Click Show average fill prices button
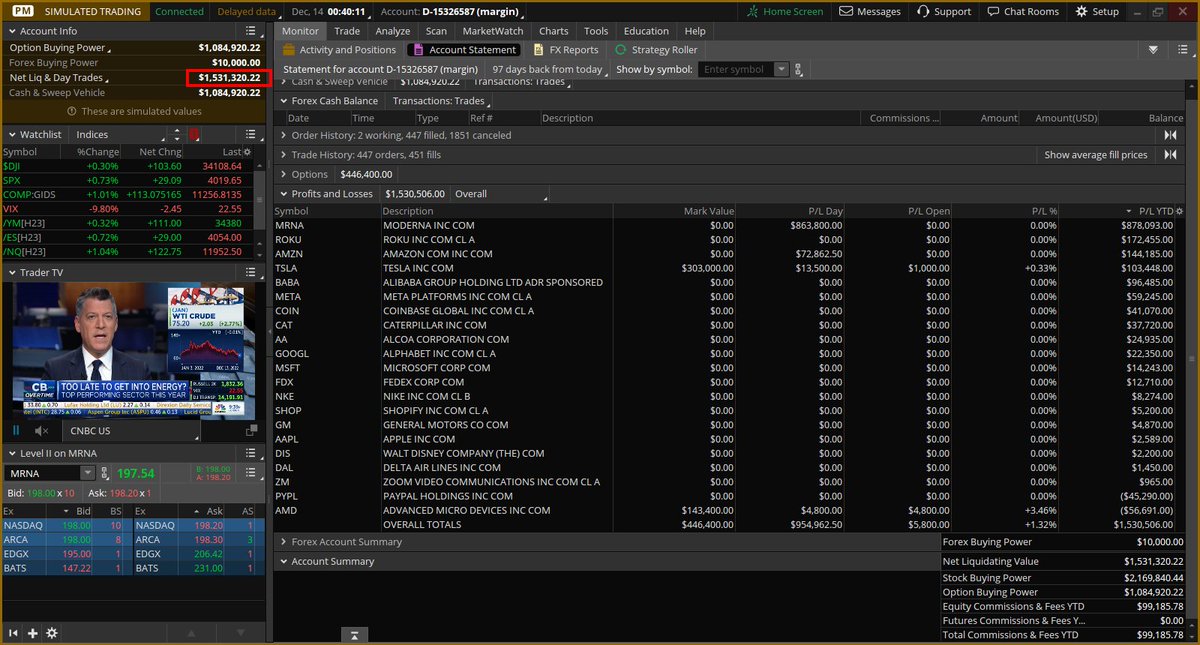 [1096, 155]
